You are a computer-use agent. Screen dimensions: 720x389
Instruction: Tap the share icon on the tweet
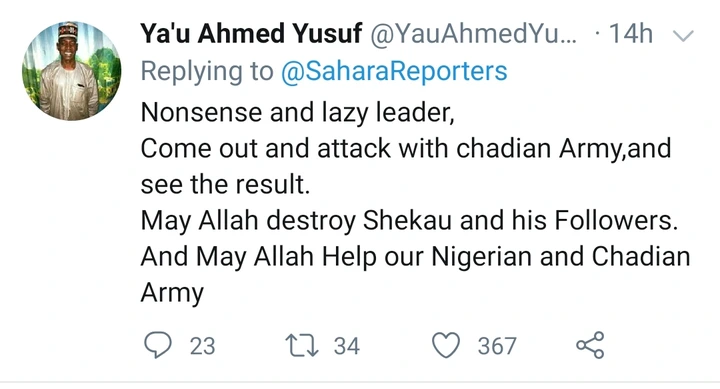(591, 345)
